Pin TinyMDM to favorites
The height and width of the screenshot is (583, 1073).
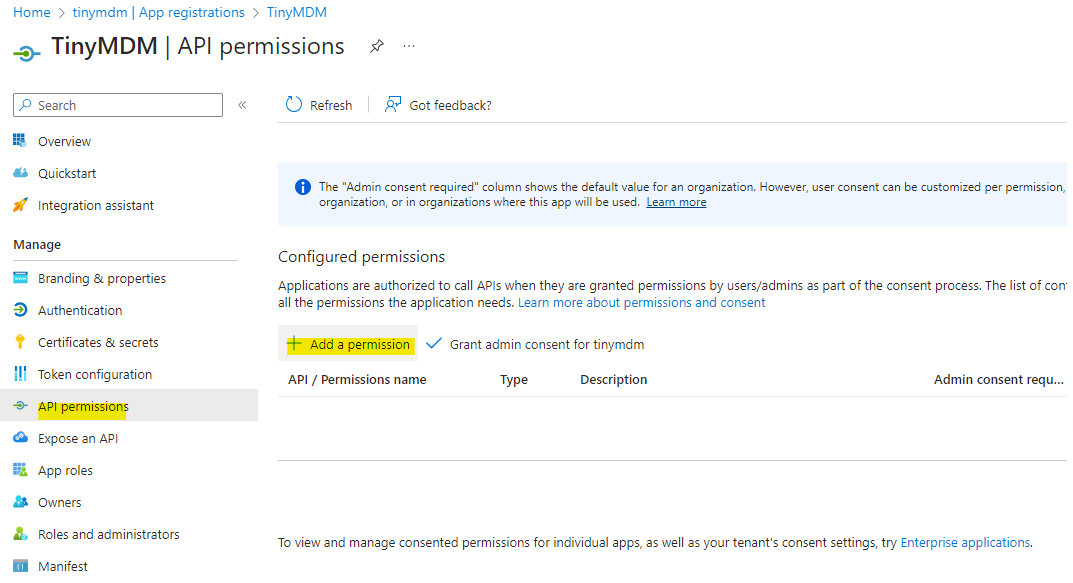(376, 45)
